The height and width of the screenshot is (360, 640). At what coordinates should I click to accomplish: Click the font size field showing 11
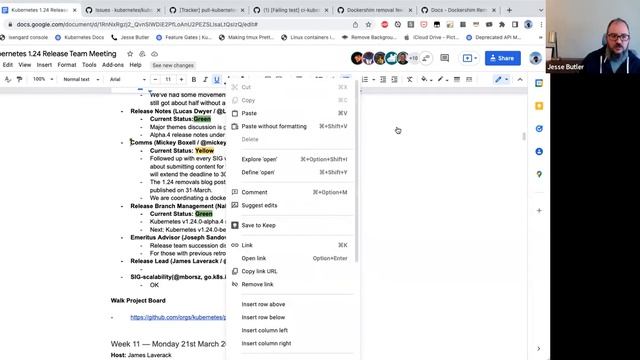tap(168, 80)
